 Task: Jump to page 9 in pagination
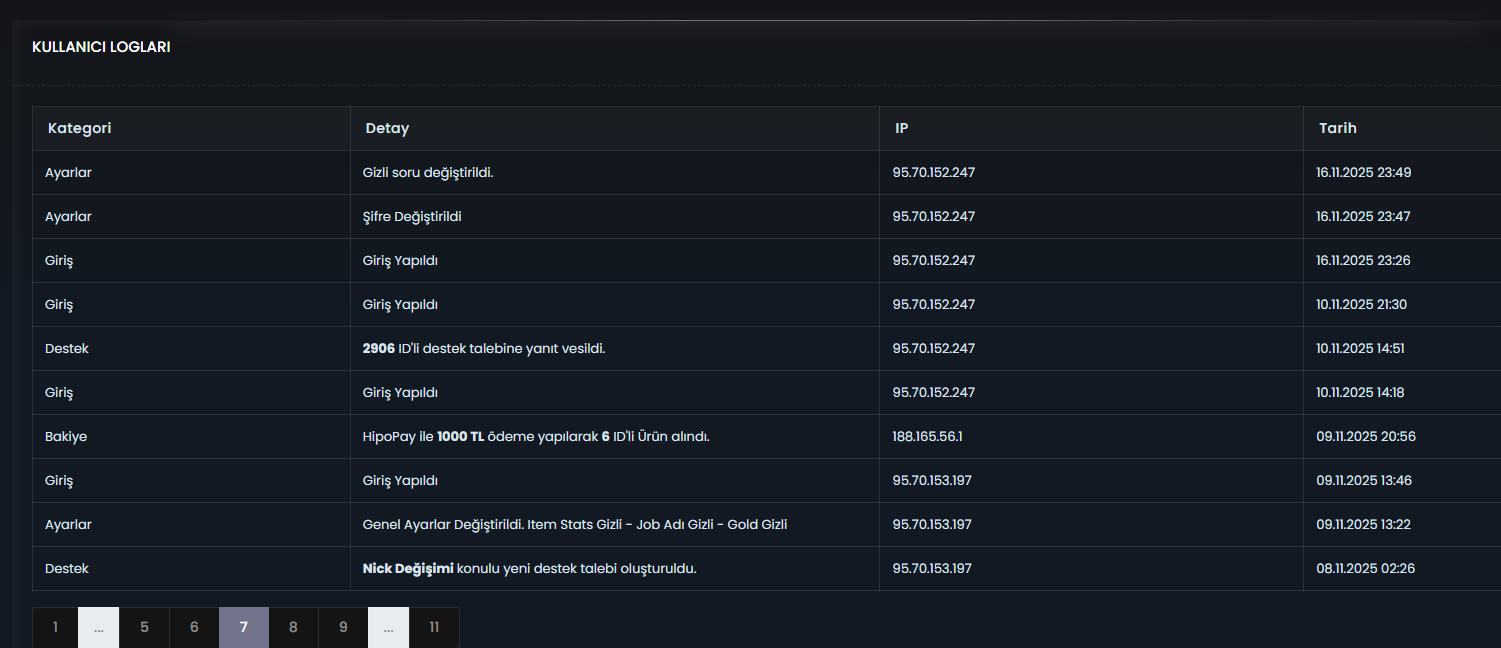pyautogui.click(x=343, y=627)
